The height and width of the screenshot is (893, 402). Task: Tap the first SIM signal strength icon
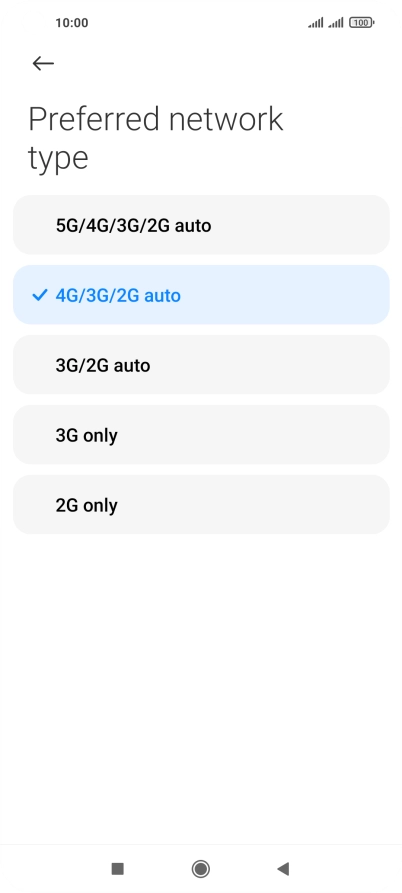tap(315, 23)
